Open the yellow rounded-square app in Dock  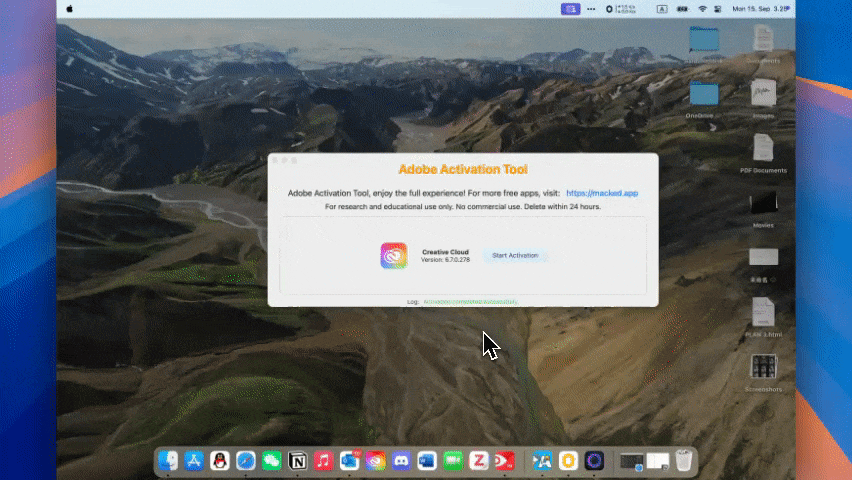point(568,461)
